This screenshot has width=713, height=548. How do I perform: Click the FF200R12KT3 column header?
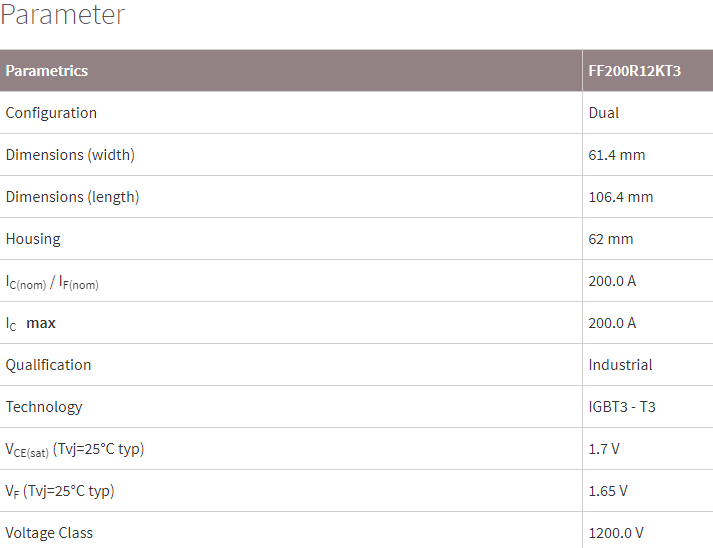(x=634, y=71)
